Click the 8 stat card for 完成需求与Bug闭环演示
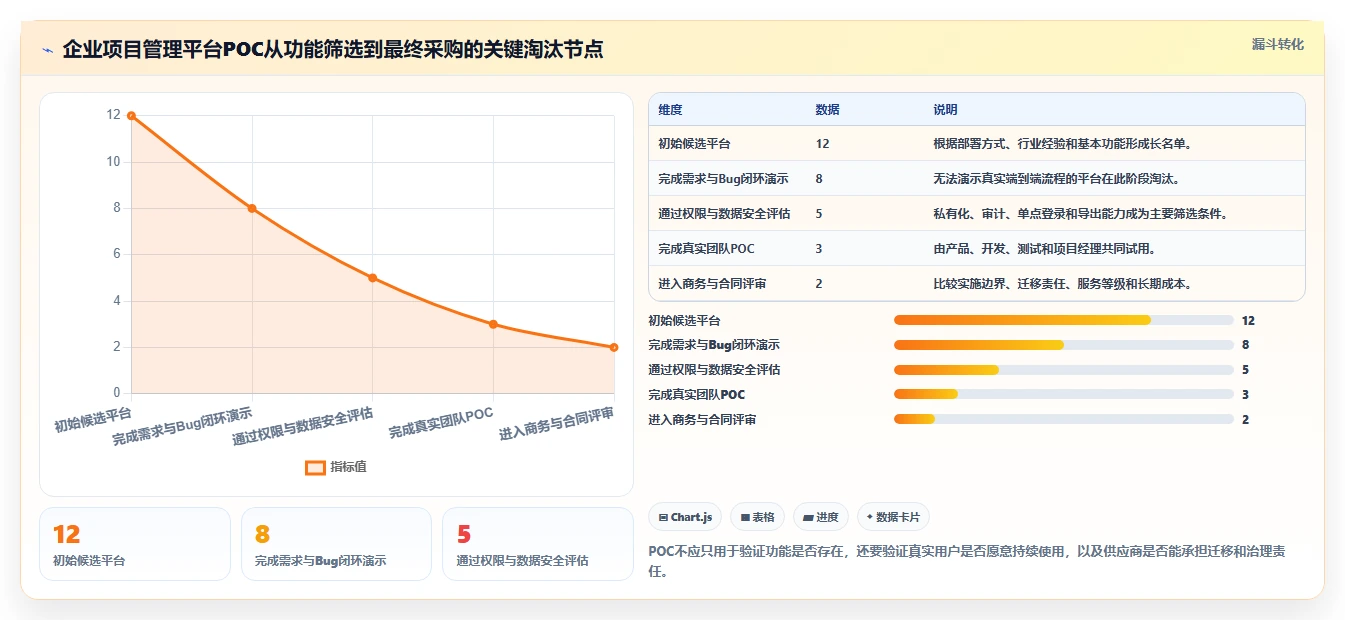Image resolution: width=1345 pixels, height=620 pixels. (x=336, y=544)
